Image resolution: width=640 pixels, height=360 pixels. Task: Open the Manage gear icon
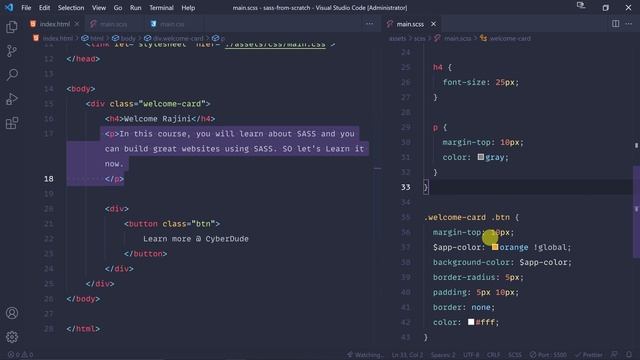12,337
